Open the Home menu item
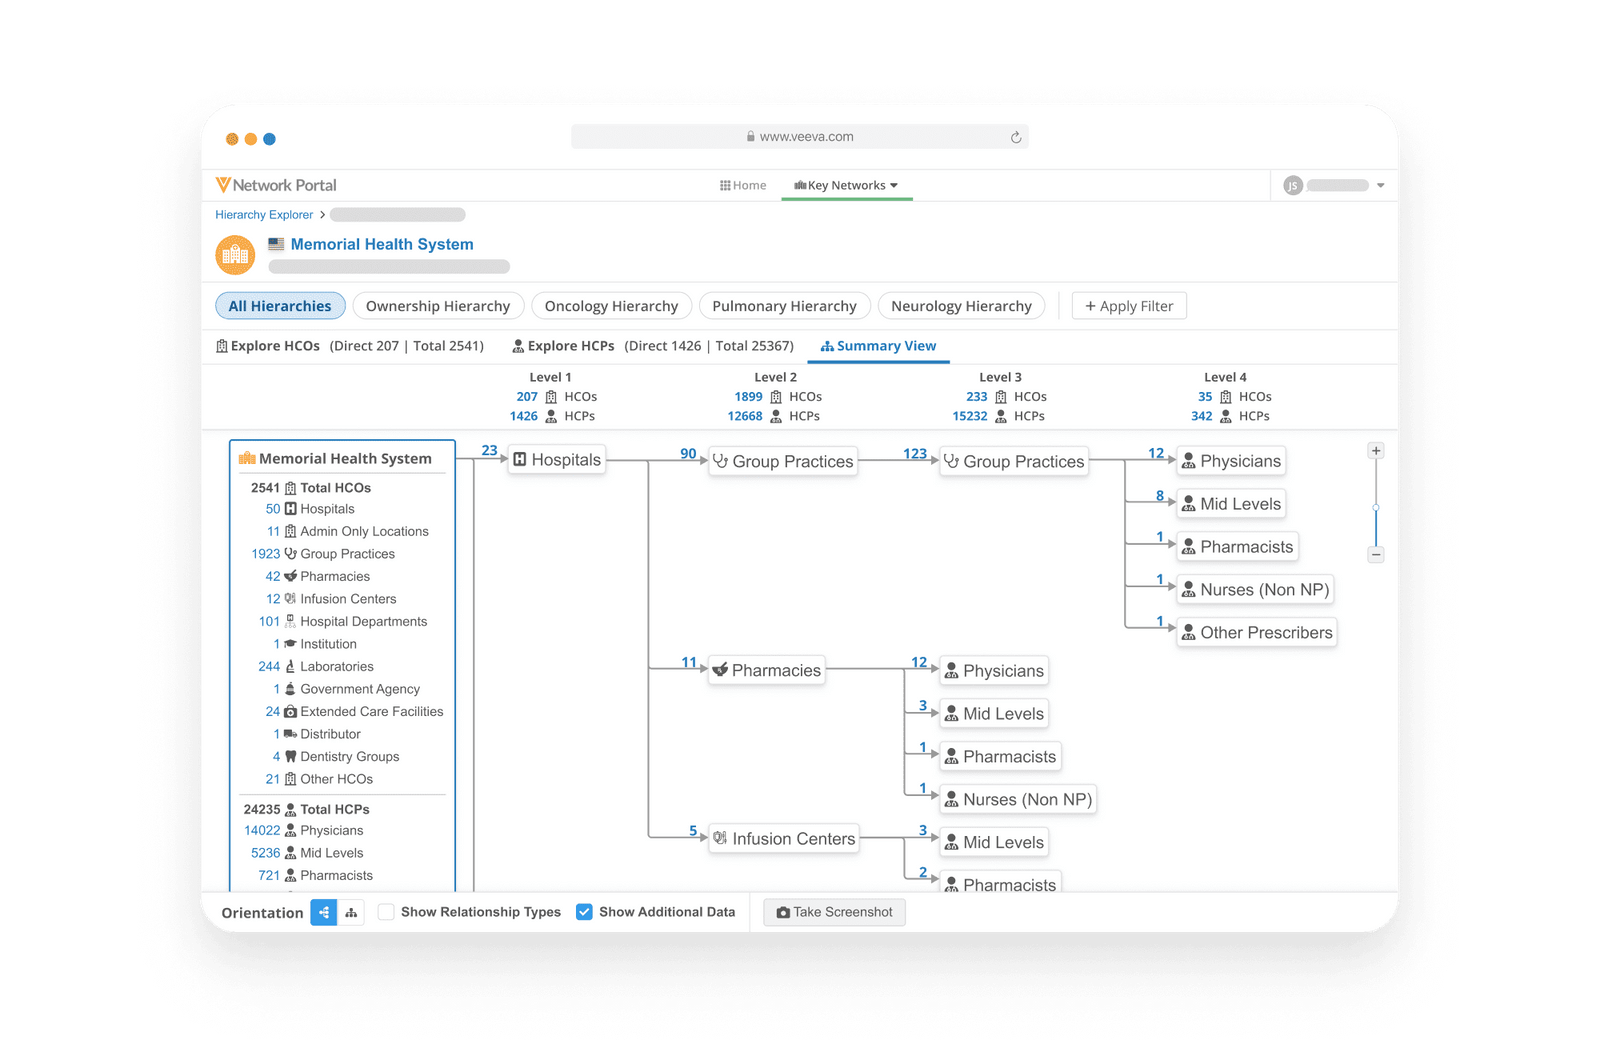1600x1040 pixels. tap(743, 185)
